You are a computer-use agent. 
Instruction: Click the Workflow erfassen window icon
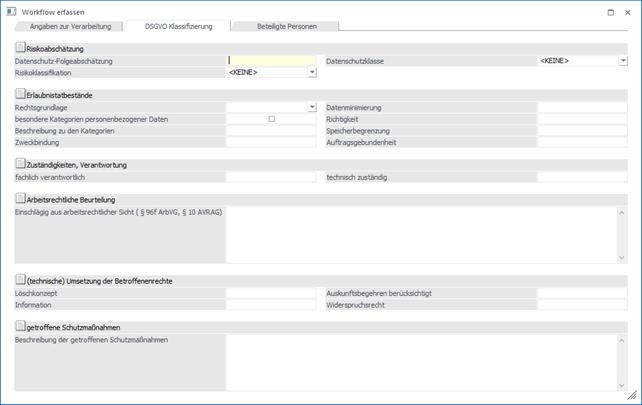coord(10,11)
